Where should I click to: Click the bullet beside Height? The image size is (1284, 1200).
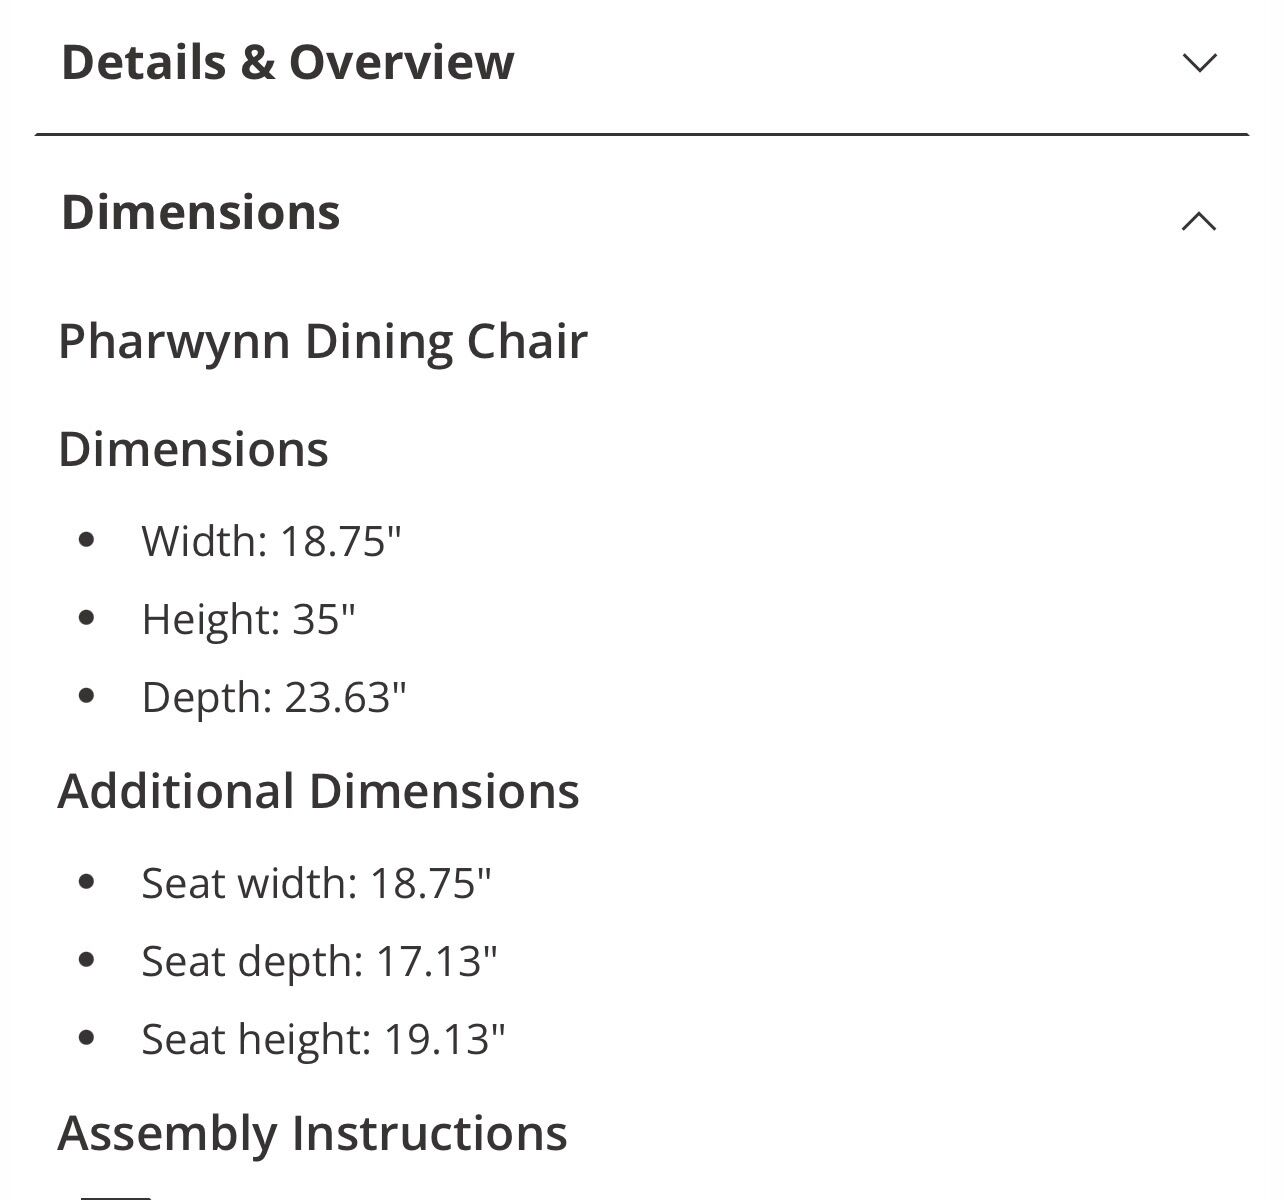[86, 618]
